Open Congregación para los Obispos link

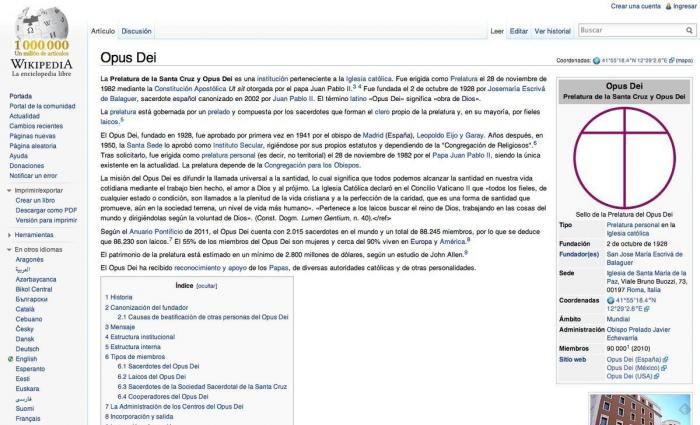pos(312,165)
